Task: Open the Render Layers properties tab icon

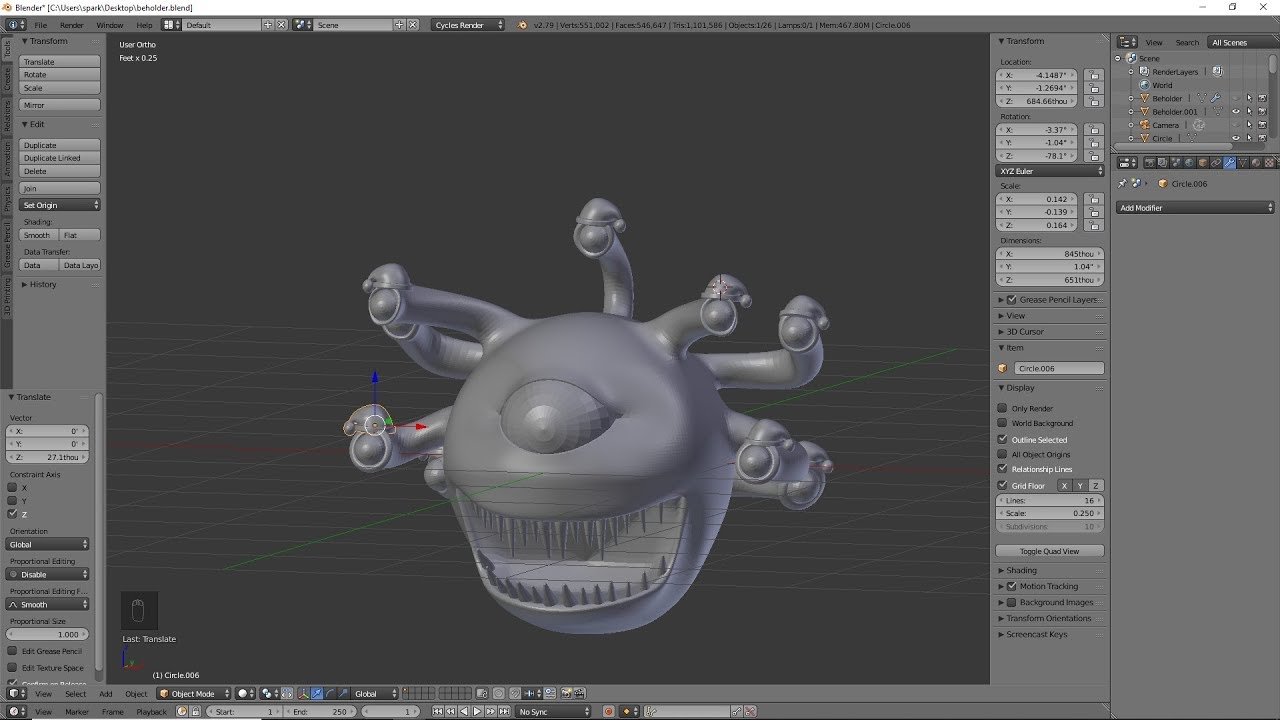Action: [1163, 163]
